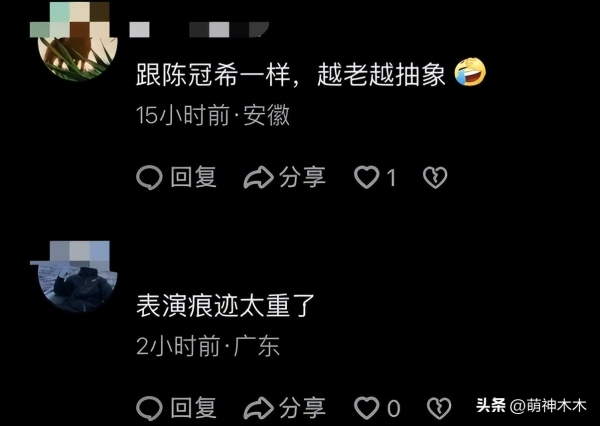Image resolution: width=600 pixels, height=426 pixels.
Task: Click the comment text '表演痕迹太重了'
Action: click(x=225, y=305)
